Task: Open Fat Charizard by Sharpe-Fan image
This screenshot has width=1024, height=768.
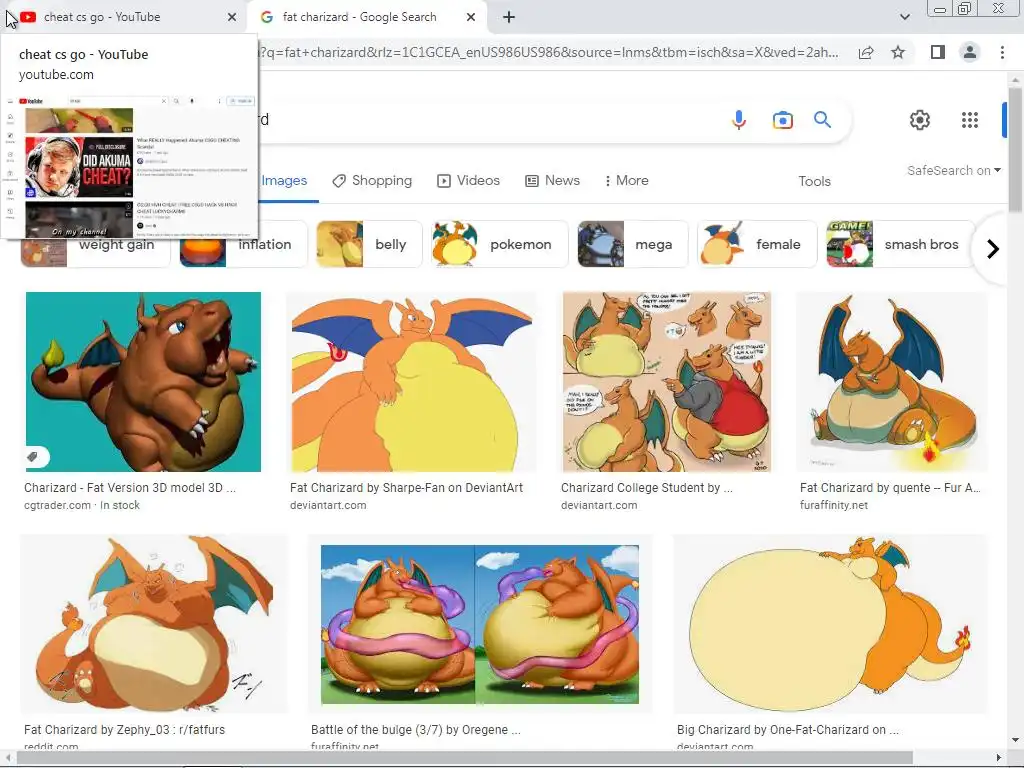Action: 412,382
